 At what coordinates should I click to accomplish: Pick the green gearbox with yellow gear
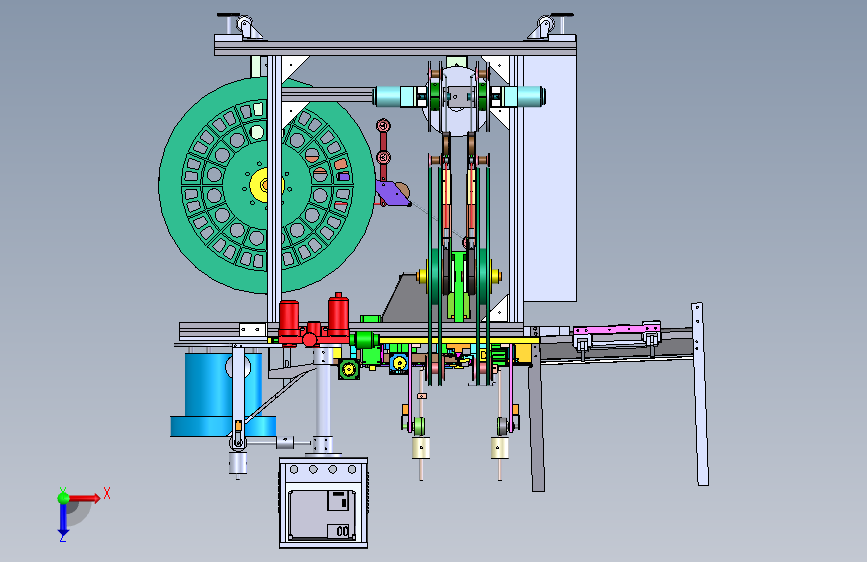click(348, 368)
